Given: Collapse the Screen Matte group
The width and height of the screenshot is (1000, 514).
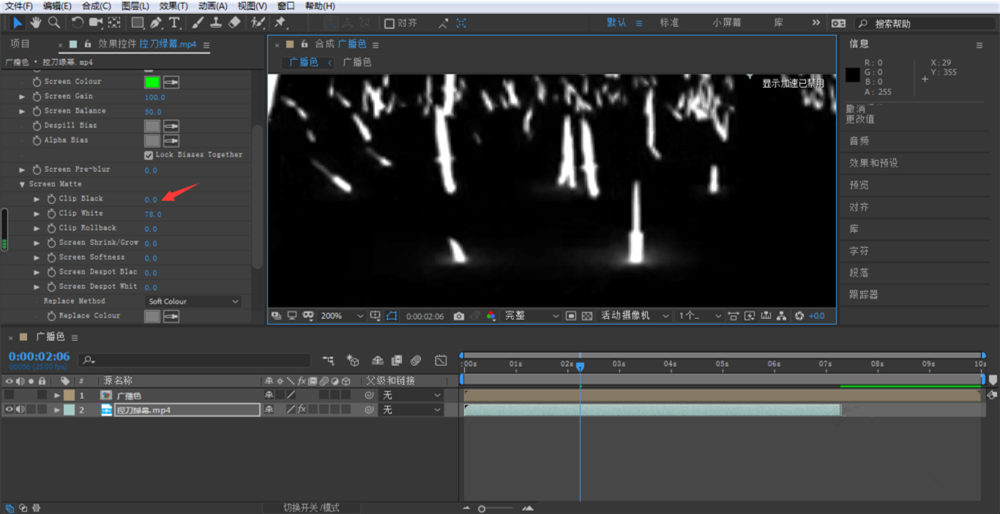Looking at the screenshot, I should point(22,184).
